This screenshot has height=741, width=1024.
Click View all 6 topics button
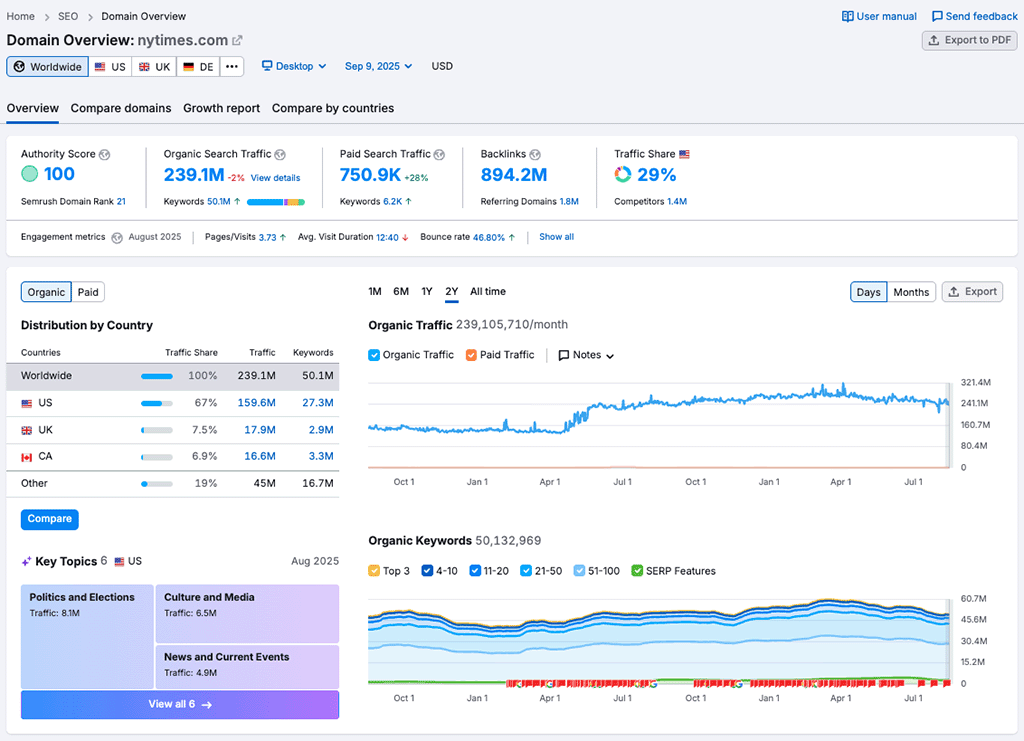coord(180,704)
